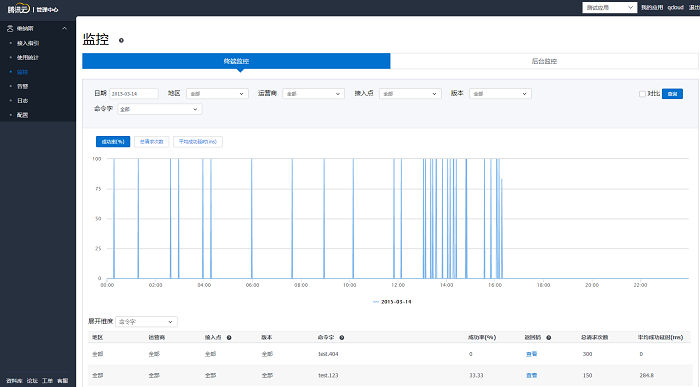Select the 平均成功延时(ms) chart button
The height and width of the screenshot is (387, 700).
[x=198, y=141]
